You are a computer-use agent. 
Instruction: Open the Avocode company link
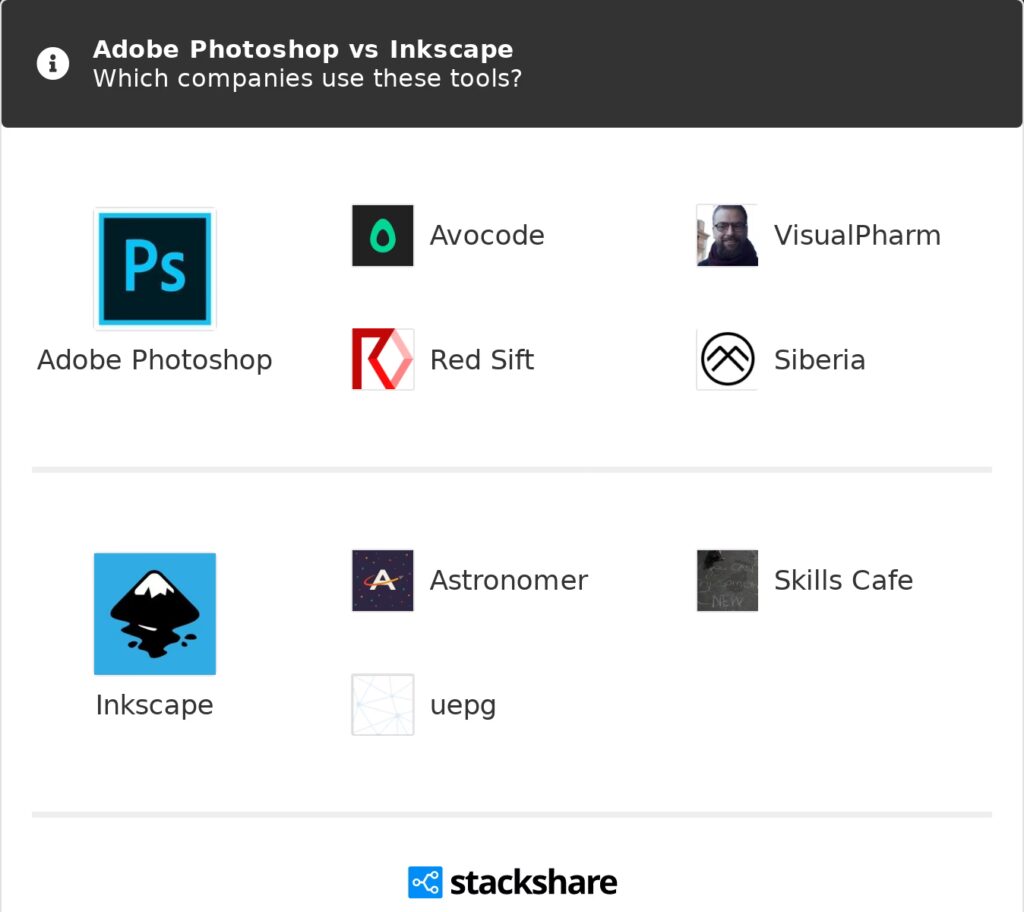487,236
